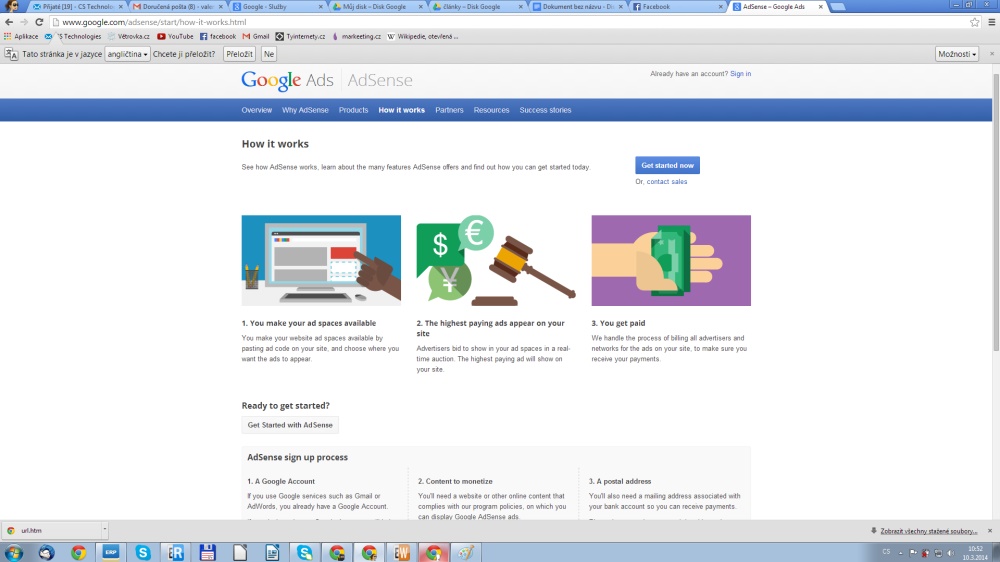The image size is (1000, 562).
Task: Click the translate icon in the translation bar
Action: point(11,54)
